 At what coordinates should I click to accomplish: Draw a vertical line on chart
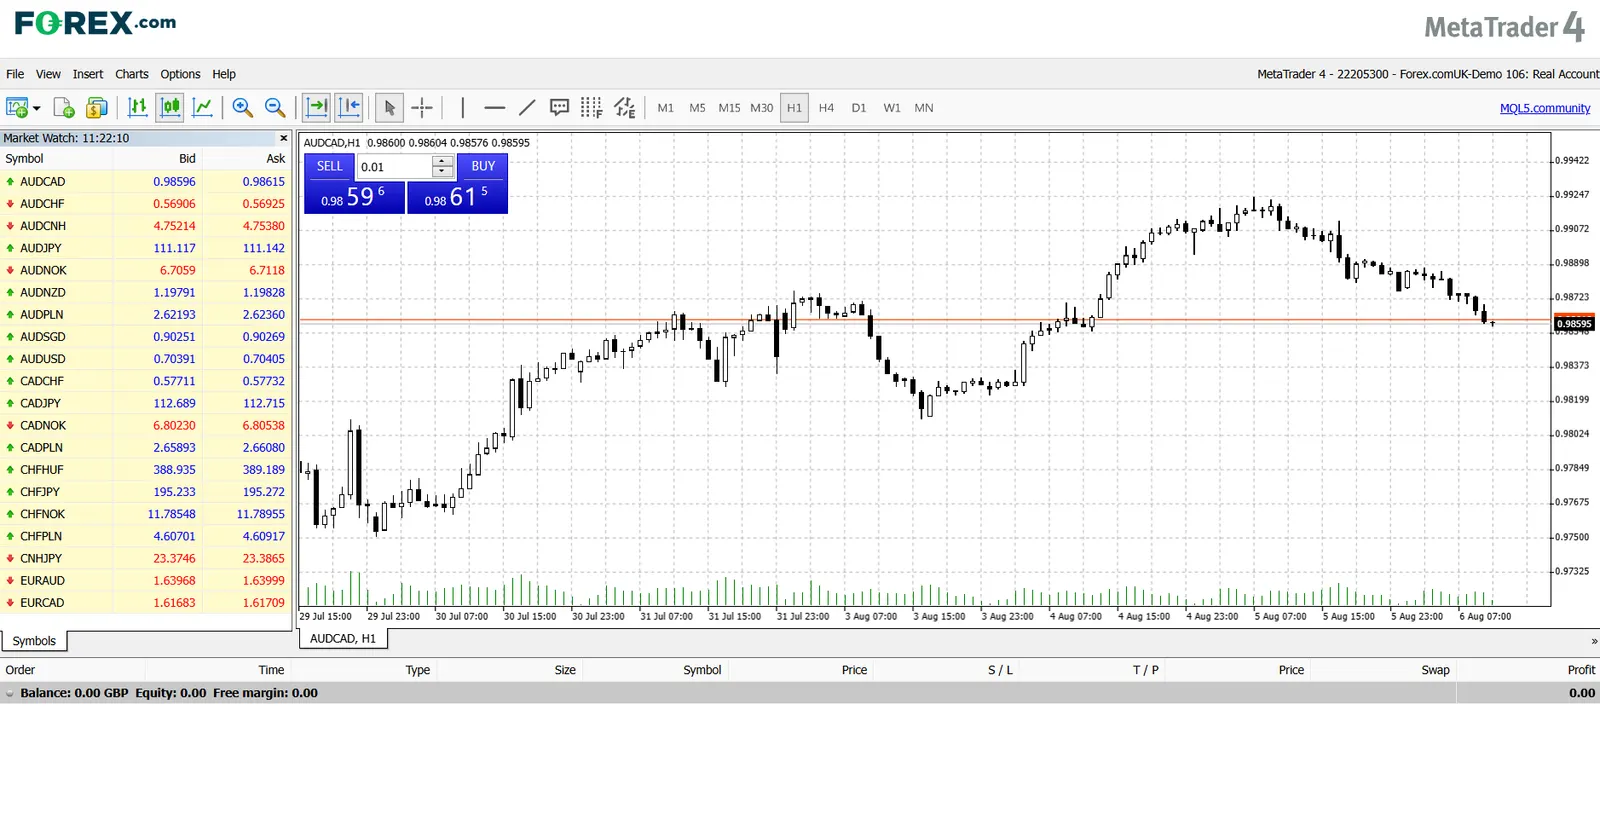pos(462,108)
